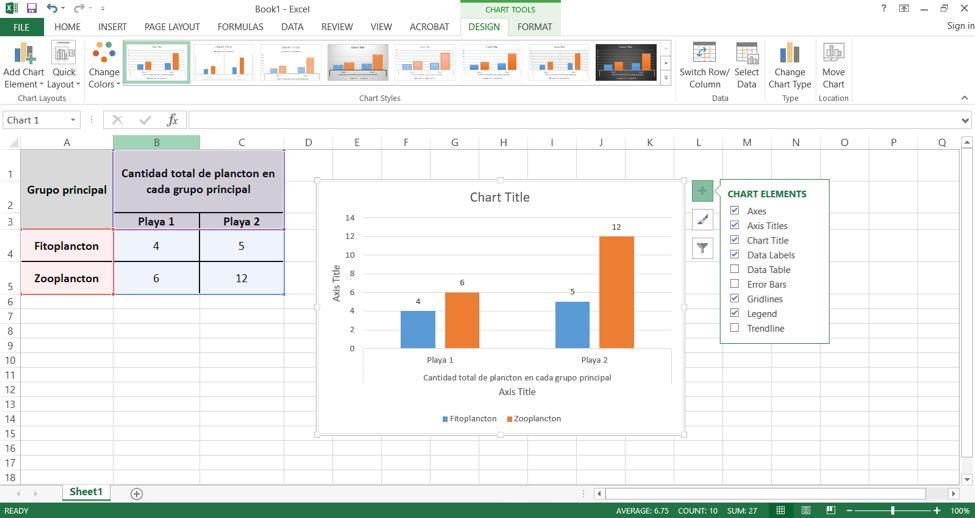Enable Trendline checkbox
The width and height of the screenshot is (975, 518).
click(734, 328)
